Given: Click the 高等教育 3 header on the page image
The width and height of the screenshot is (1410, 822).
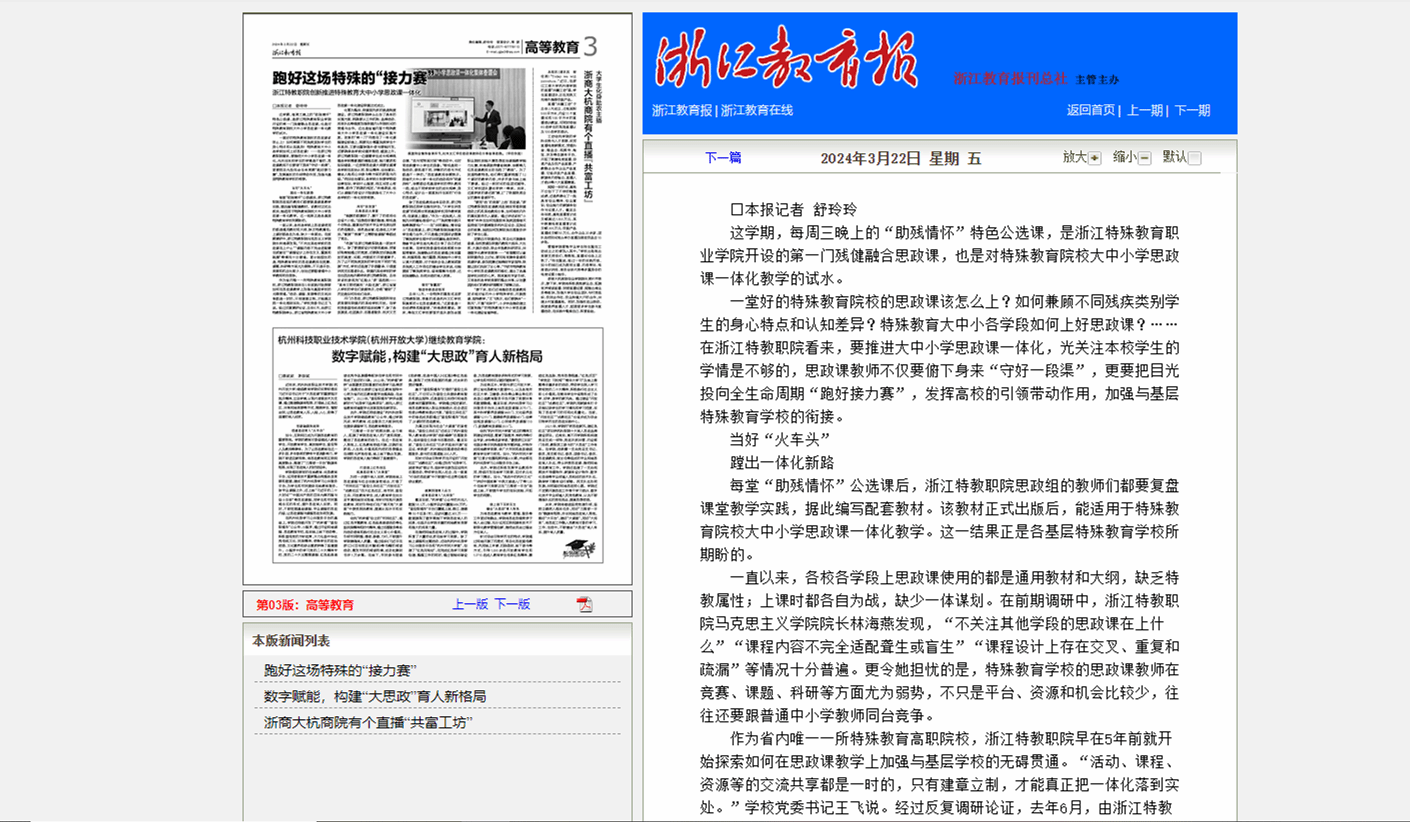Looking at the screenshot, I should (x=561, y=46).
